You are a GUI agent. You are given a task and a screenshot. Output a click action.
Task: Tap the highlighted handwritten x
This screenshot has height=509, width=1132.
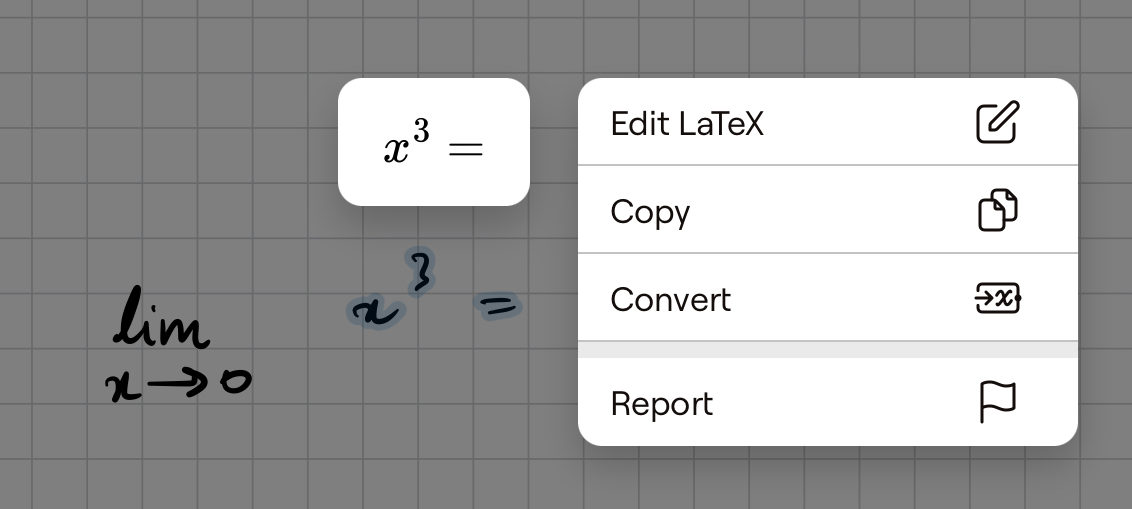click(374, 313)
